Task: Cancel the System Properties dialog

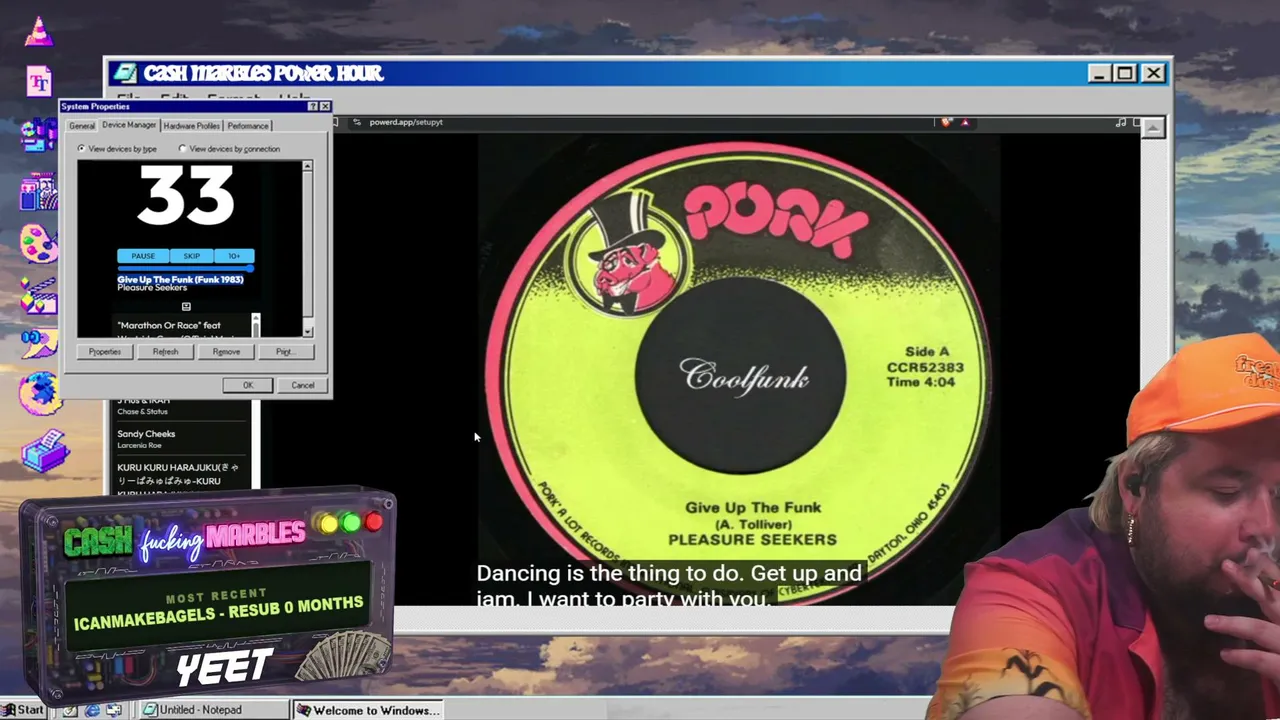Action: [303, 385]
